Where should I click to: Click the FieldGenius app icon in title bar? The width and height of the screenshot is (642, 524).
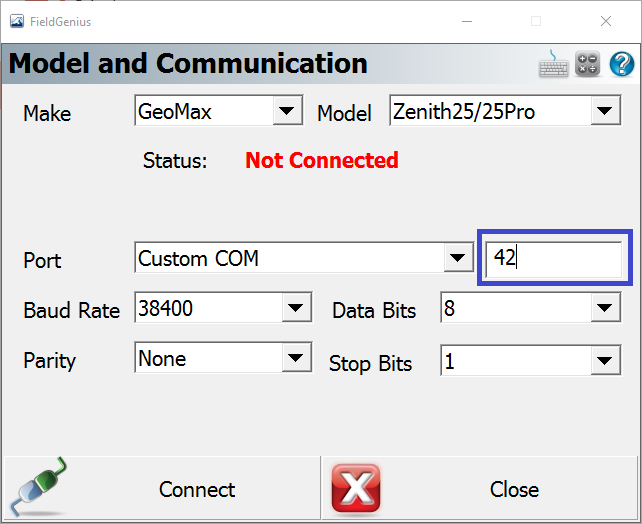click(16, 20)
